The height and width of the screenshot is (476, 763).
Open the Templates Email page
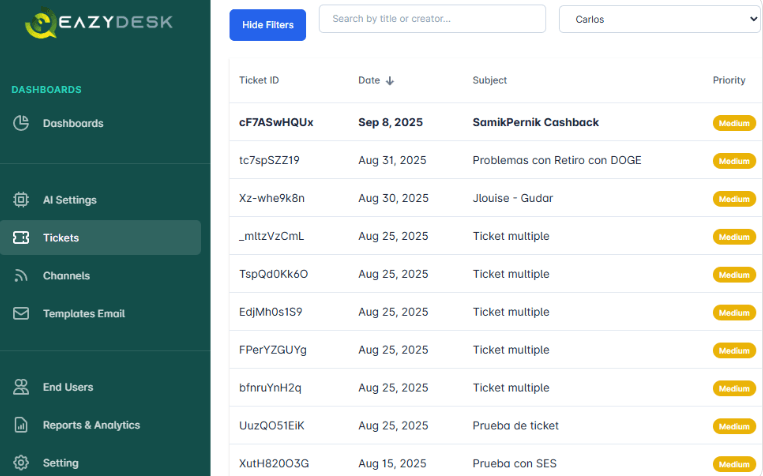tap(84, 313)
